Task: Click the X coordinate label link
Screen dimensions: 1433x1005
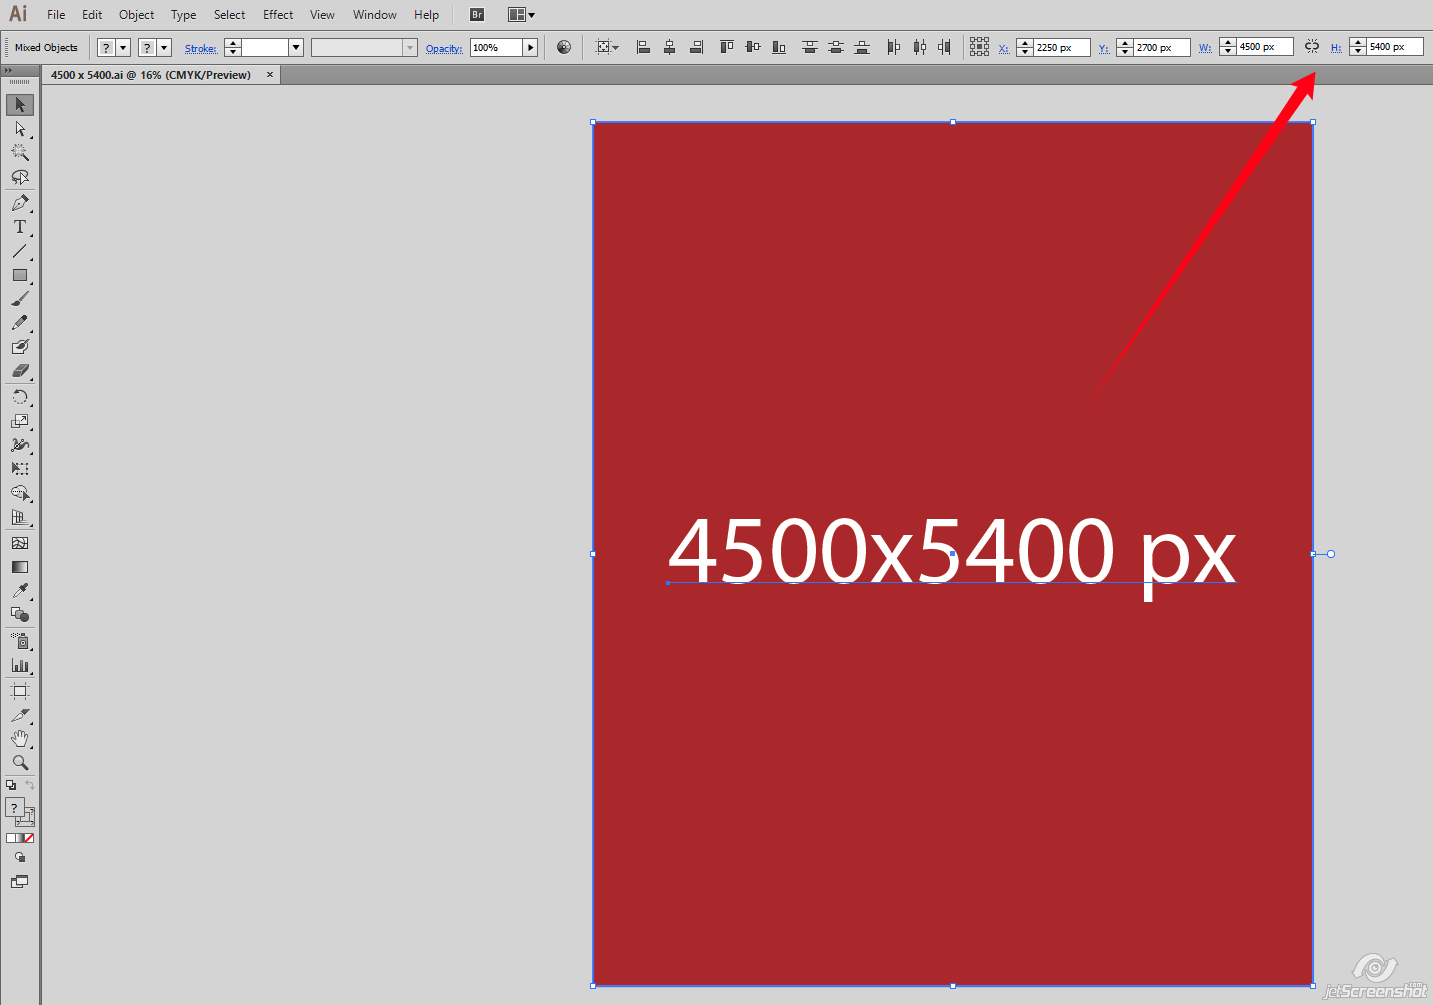Action: [1004, 48]
